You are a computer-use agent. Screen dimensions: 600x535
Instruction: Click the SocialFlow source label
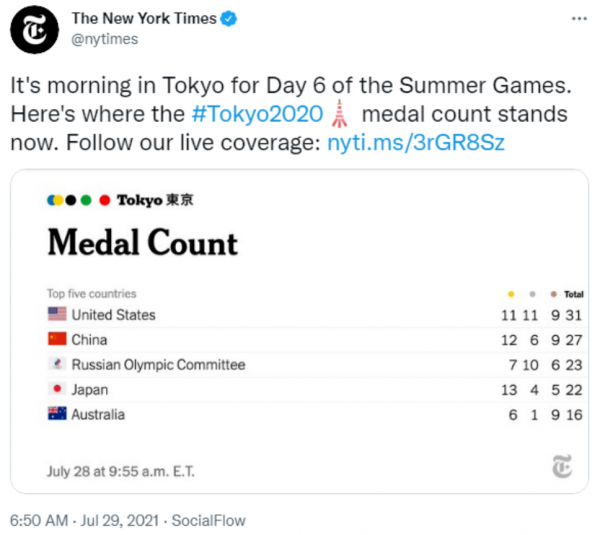[208, 521]
